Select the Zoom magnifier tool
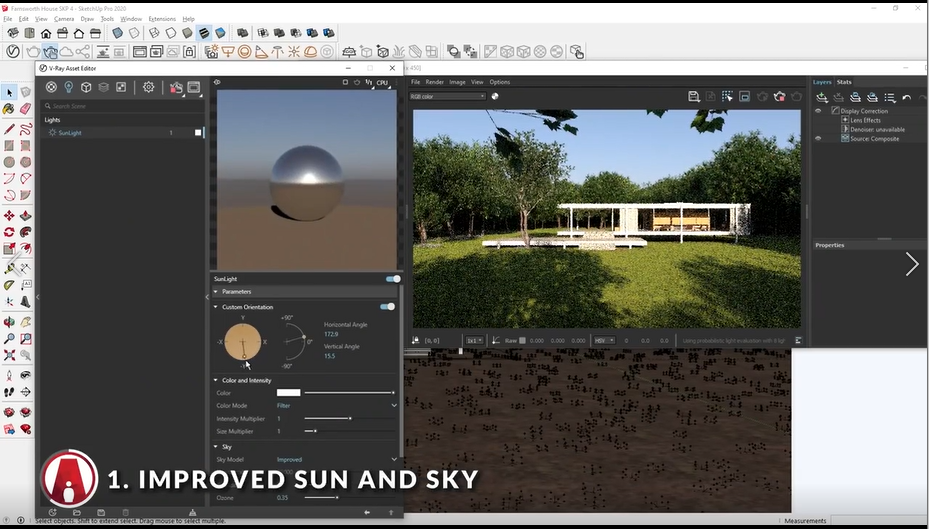This screenshot has height=529, width=929. click(9, 339)
